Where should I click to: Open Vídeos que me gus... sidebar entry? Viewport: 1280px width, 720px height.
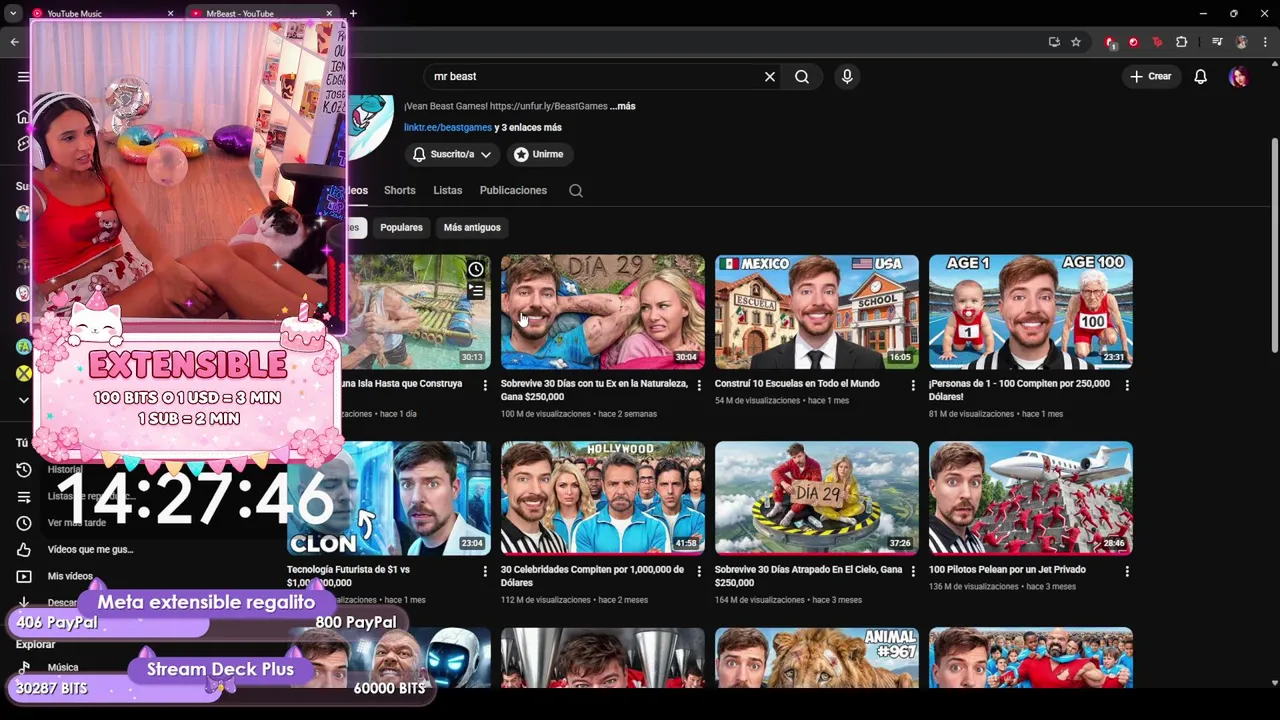(x=90, y=549)
